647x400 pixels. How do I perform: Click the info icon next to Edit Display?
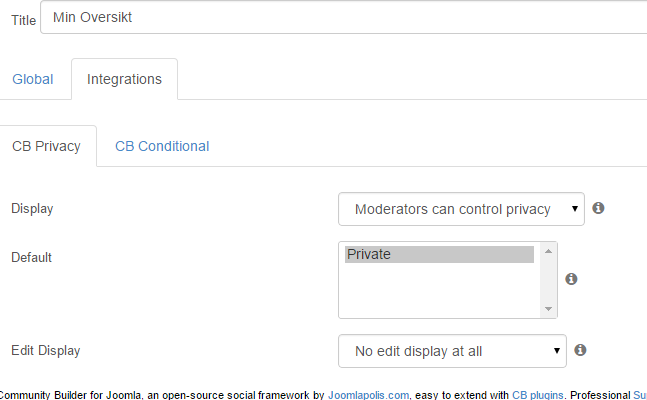[x=580, y=350]
